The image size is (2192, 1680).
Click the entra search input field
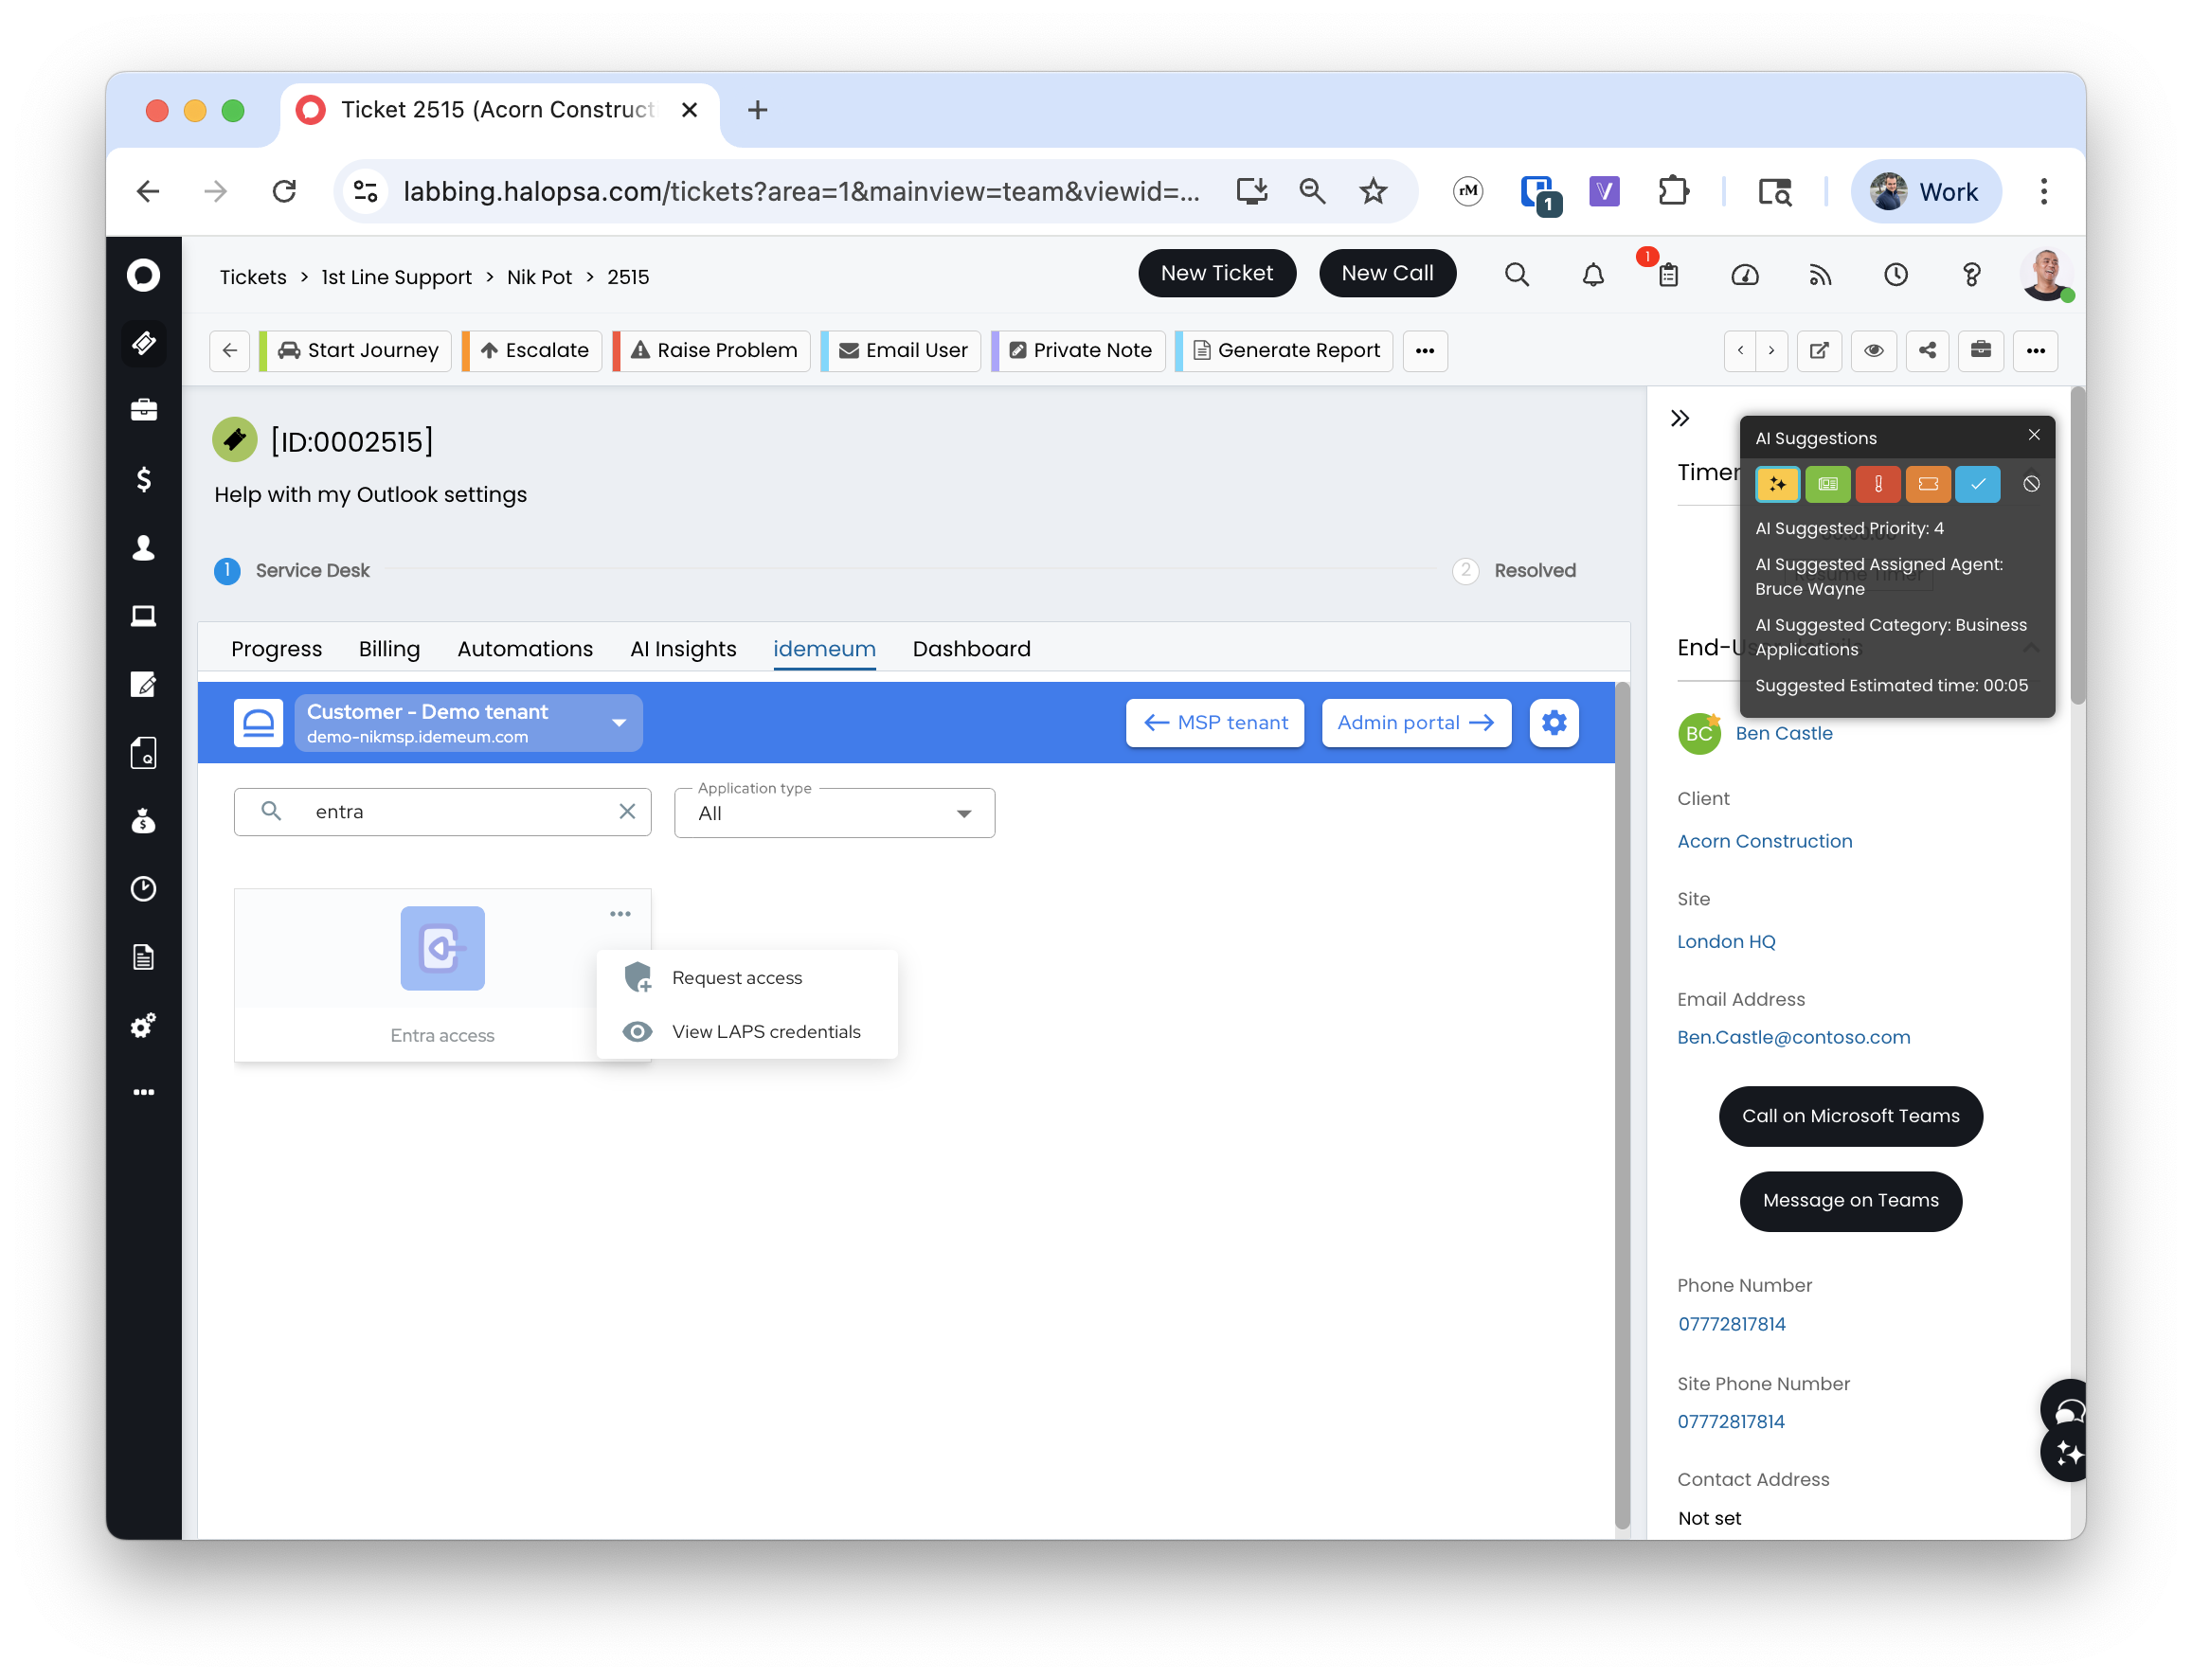point(443,811)
